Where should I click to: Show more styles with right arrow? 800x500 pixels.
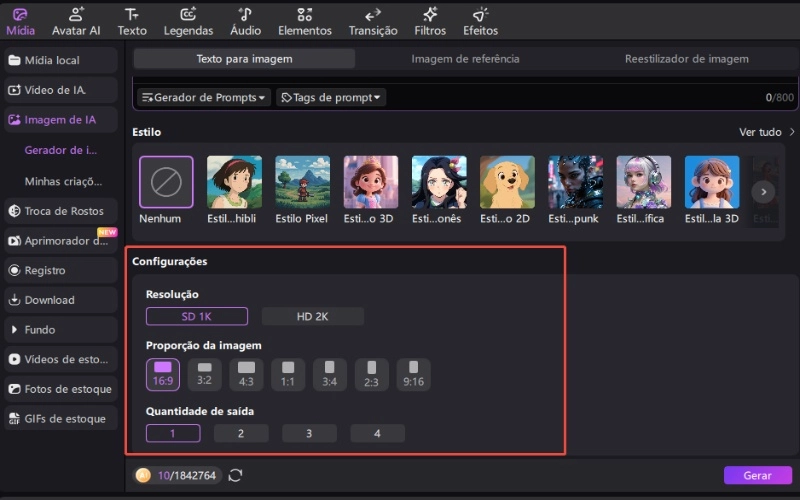763,192
